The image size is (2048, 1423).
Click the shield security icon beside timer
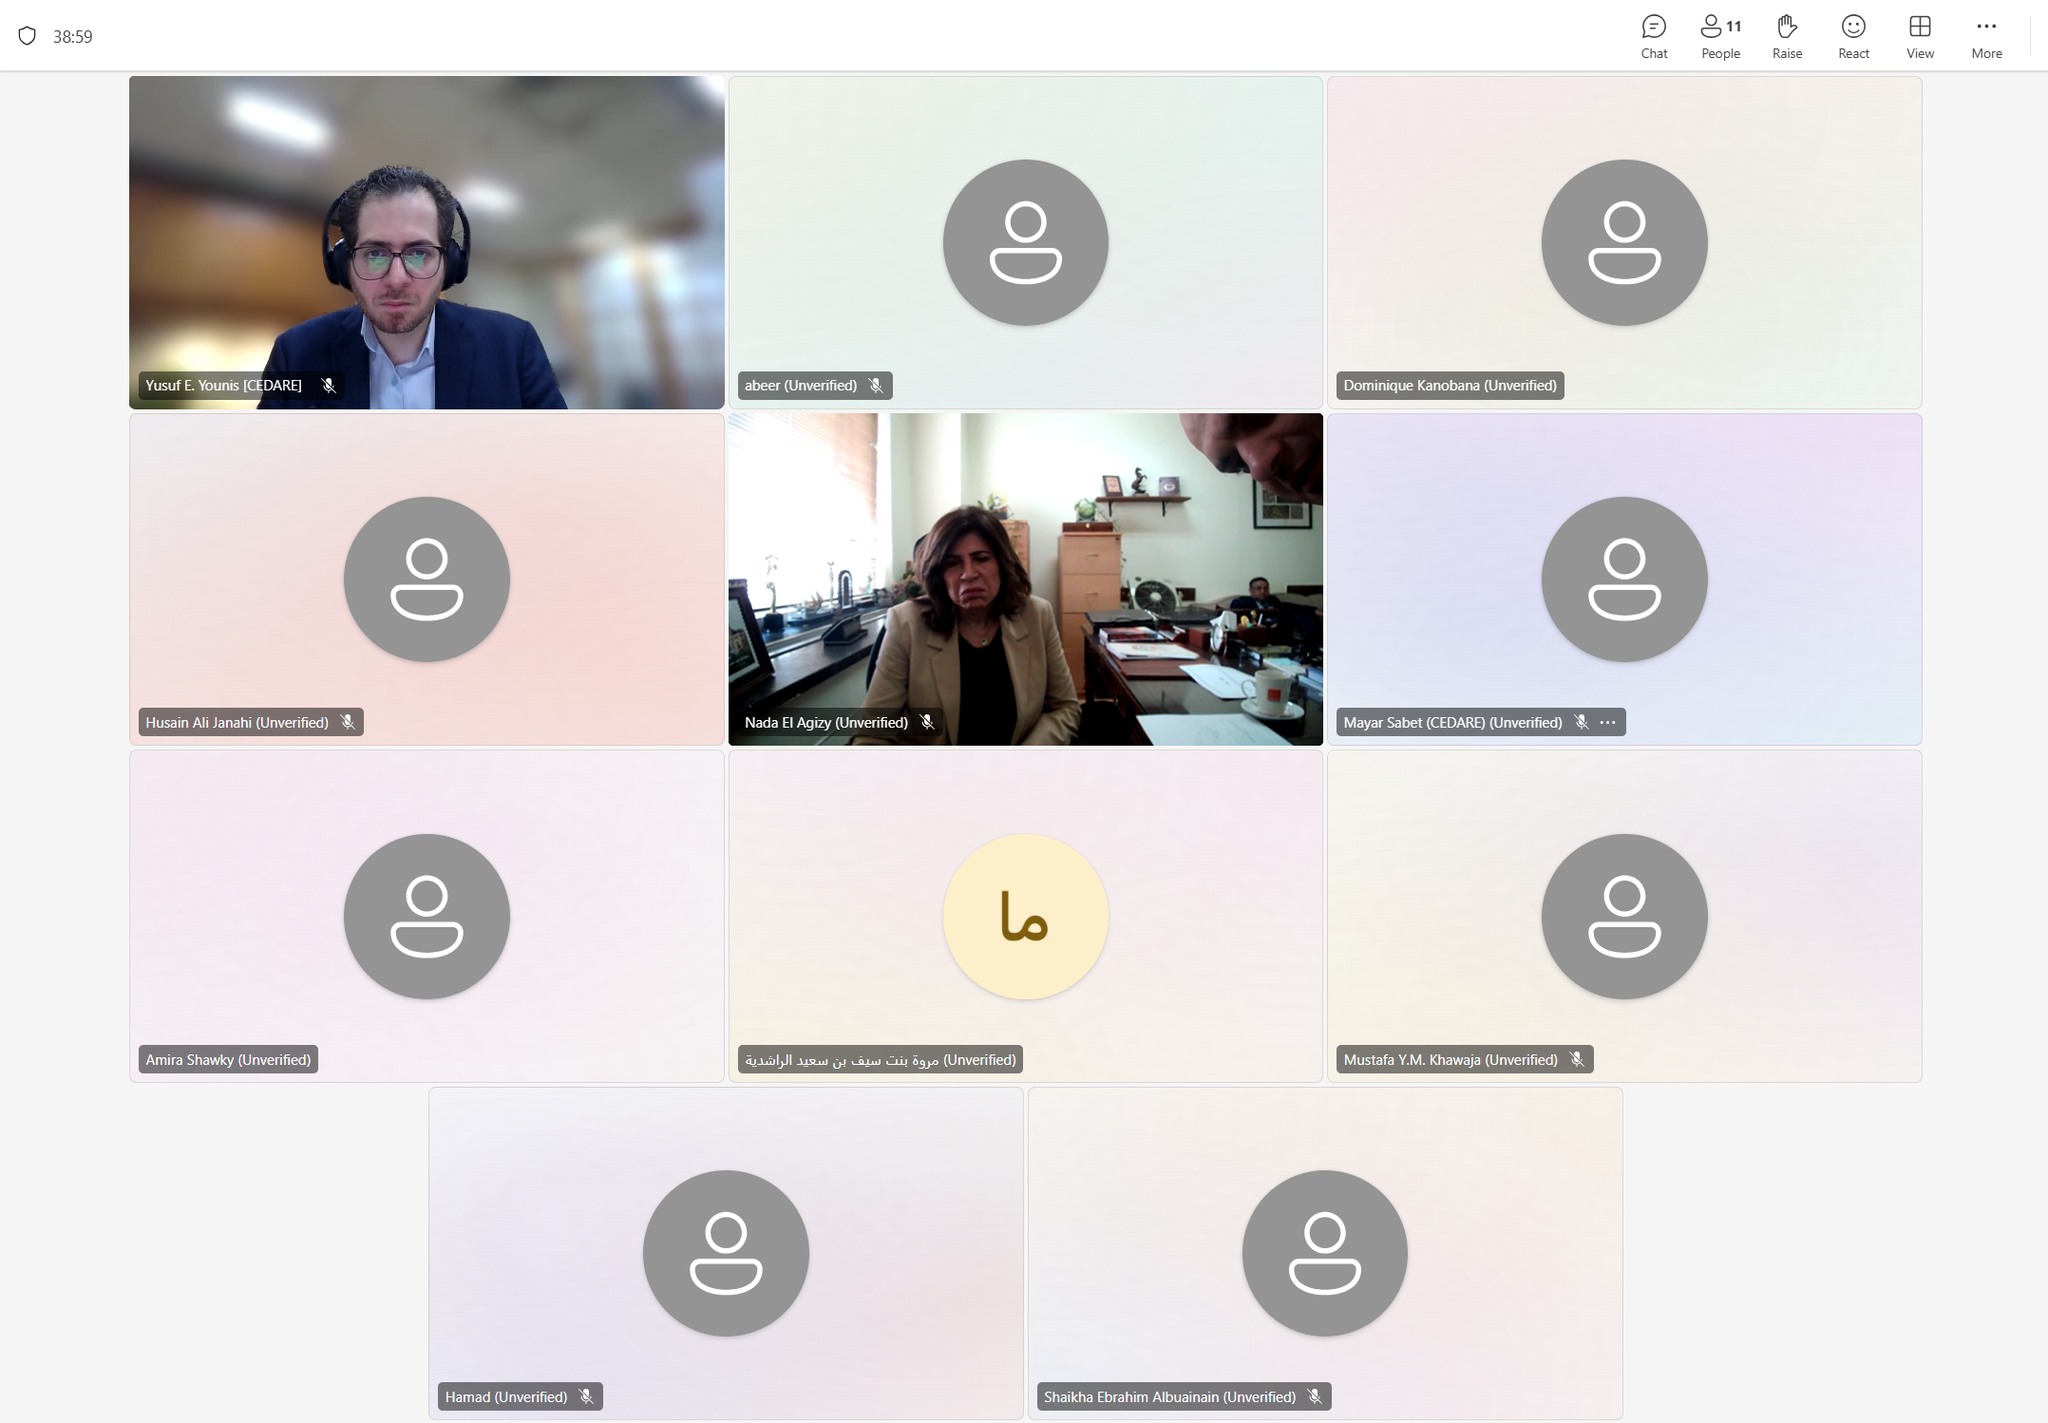27,36
